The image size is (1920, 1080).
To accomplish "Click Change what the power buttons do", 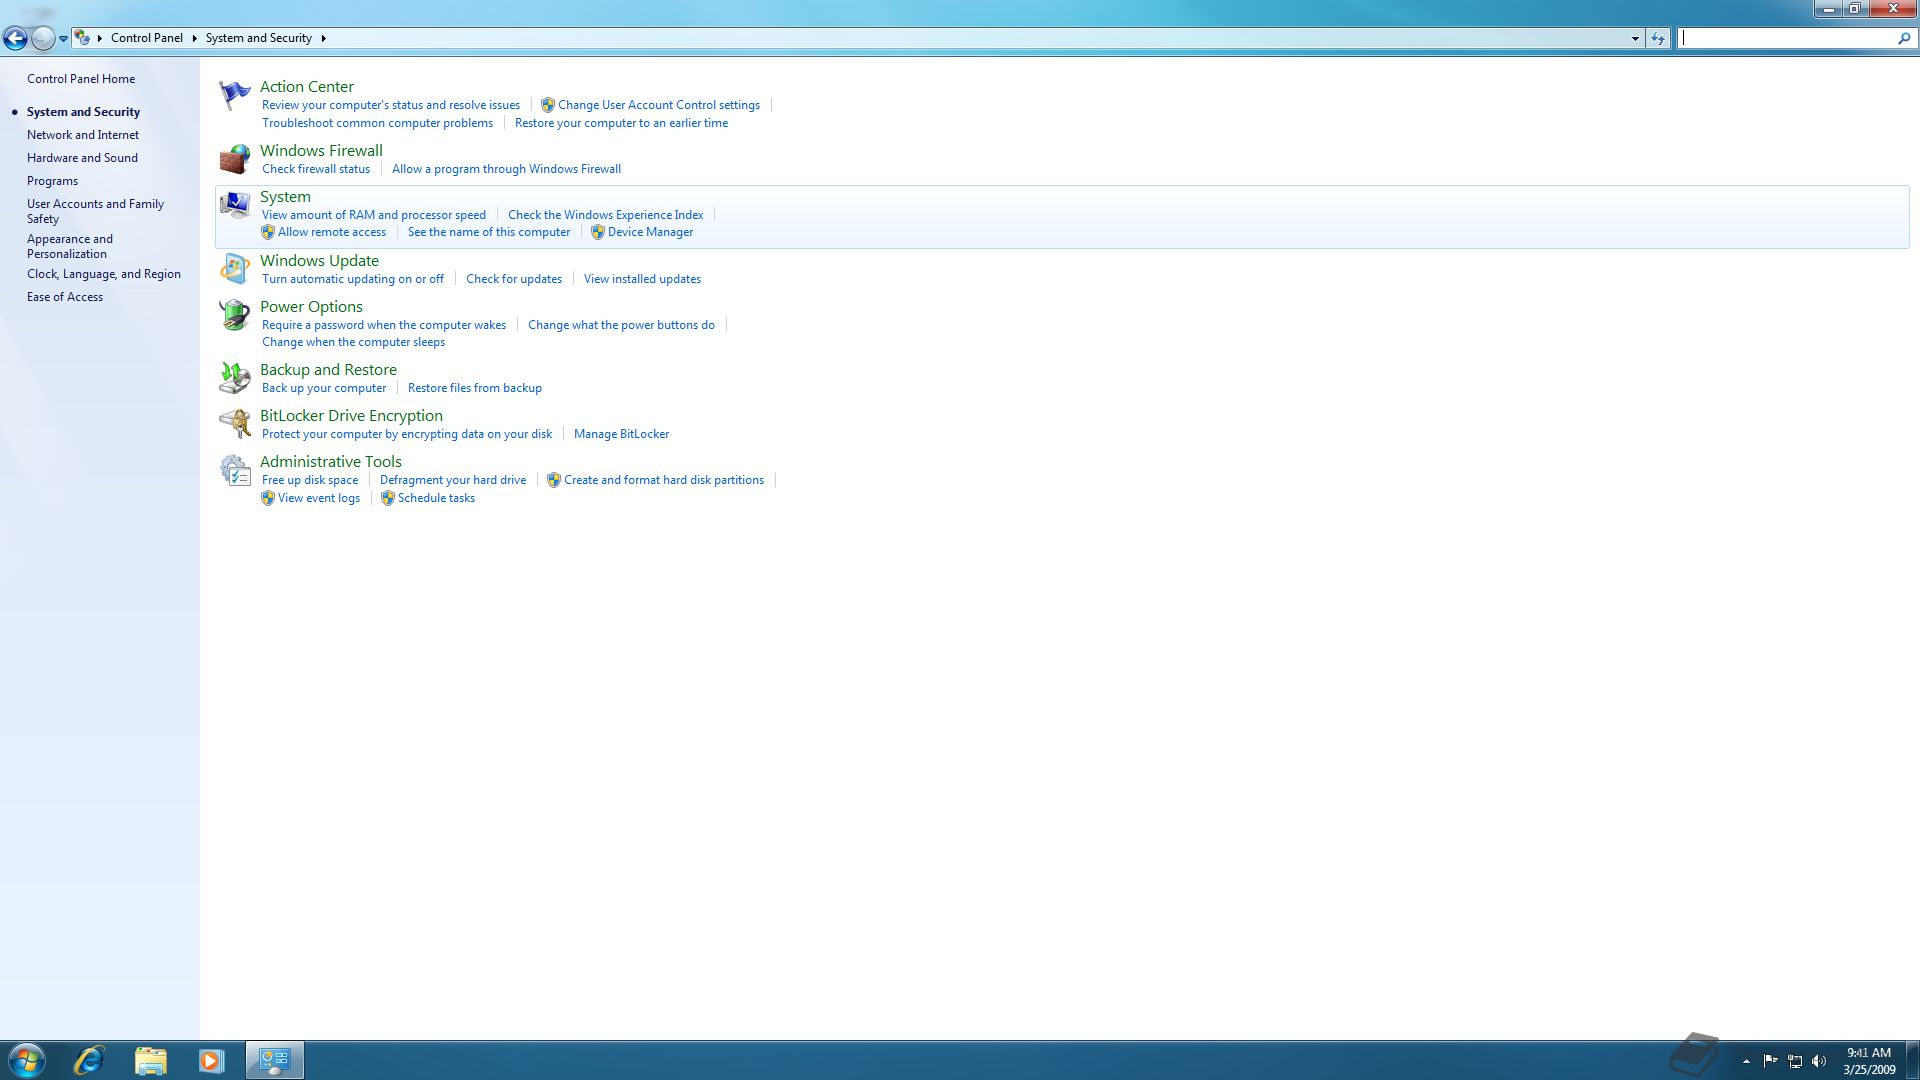I will (x=621, y=325).
